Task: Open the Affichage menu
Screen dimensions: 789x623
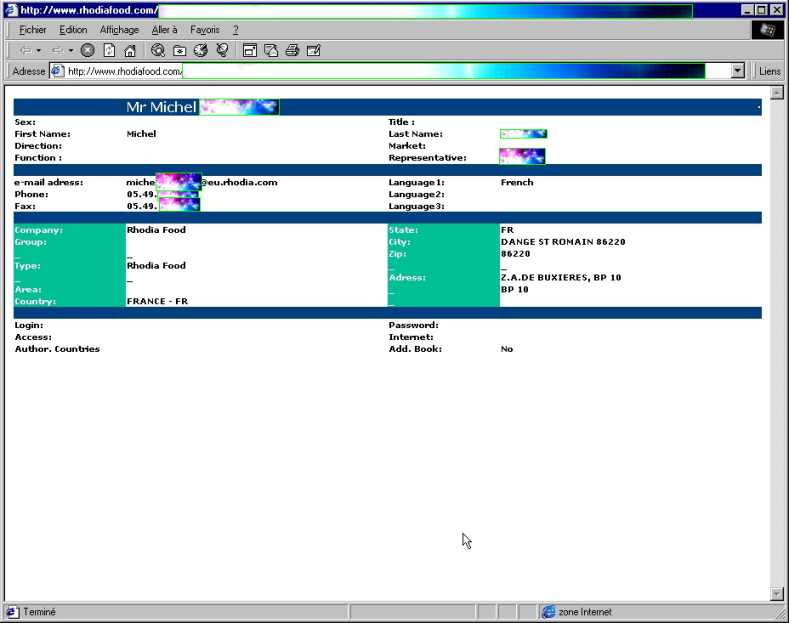Action: point(119,30)
